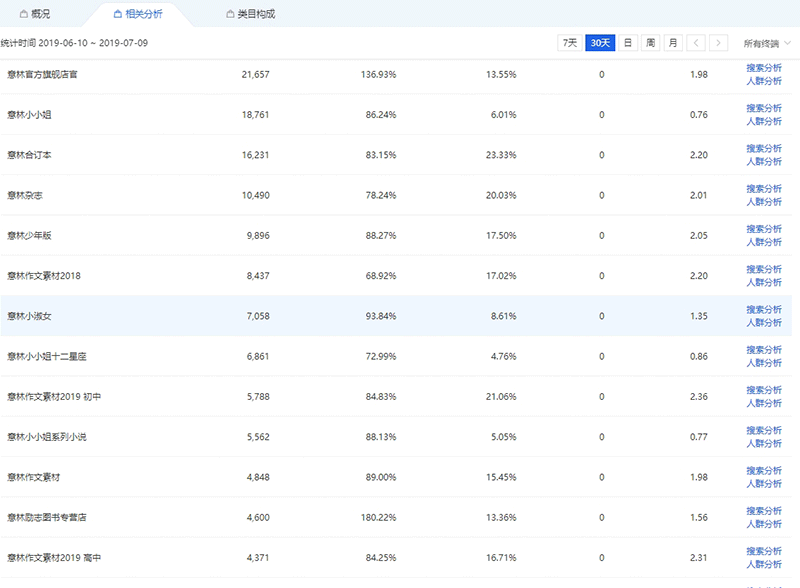Open 搜索分析 for 意林励志图书专营店
800x588 pixels.
click(x=764, y=511)
